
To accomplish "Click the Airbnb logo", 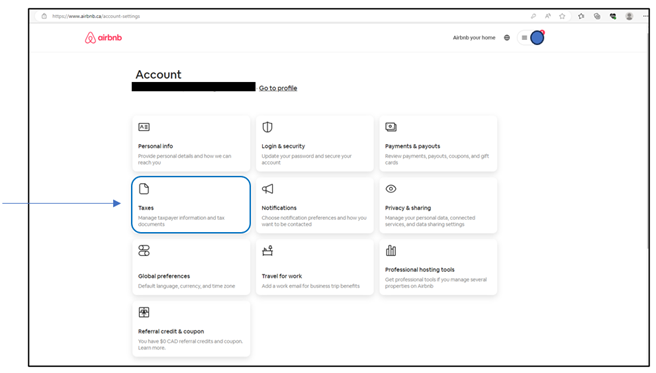I will point(103,38).
